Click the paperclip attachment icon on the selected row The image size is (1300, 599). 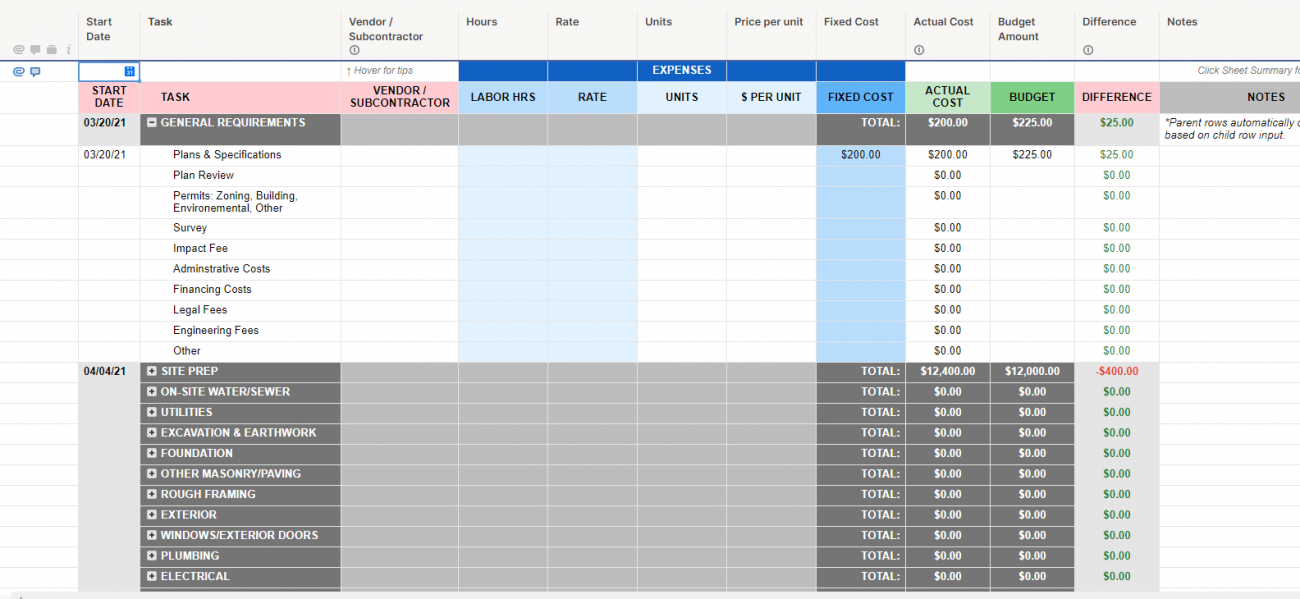tap(18, 71)
